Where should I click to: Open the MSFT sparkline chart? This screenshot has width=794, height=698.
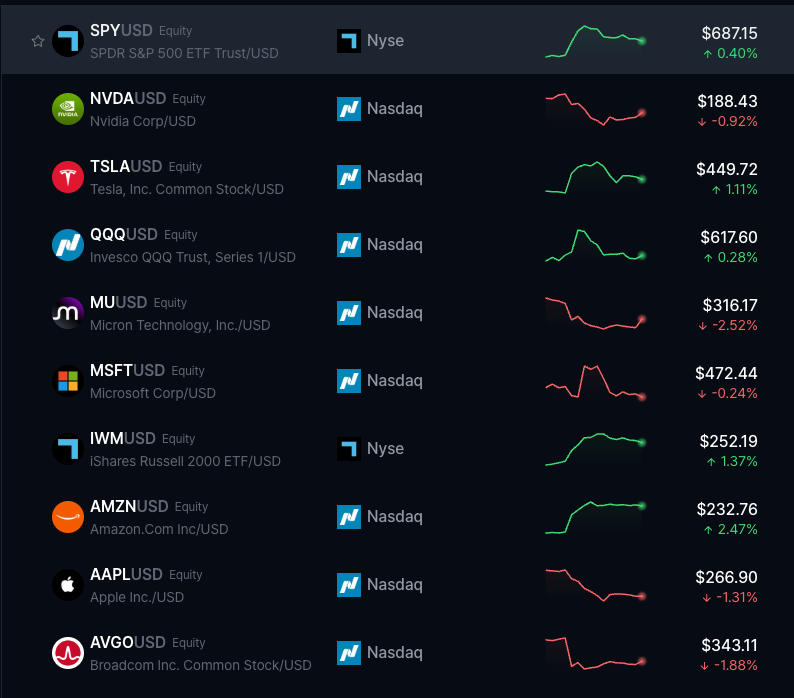[x=595, y=382]
